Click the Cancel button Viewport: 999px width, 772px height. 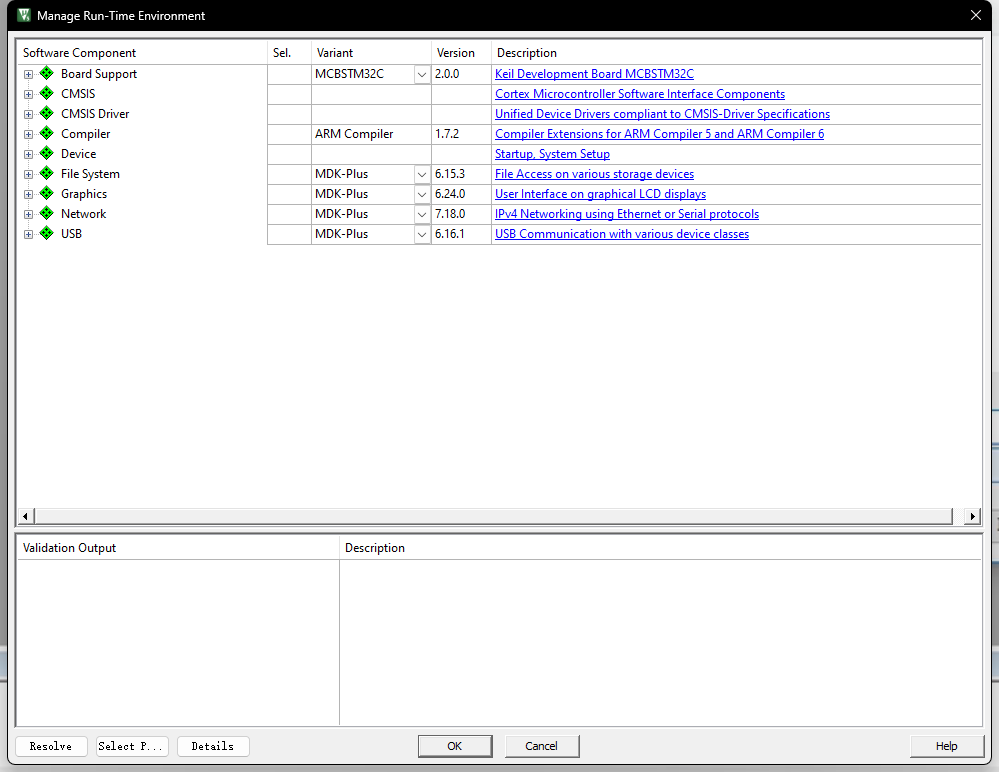pyautogui.click(x=542, y=746)
